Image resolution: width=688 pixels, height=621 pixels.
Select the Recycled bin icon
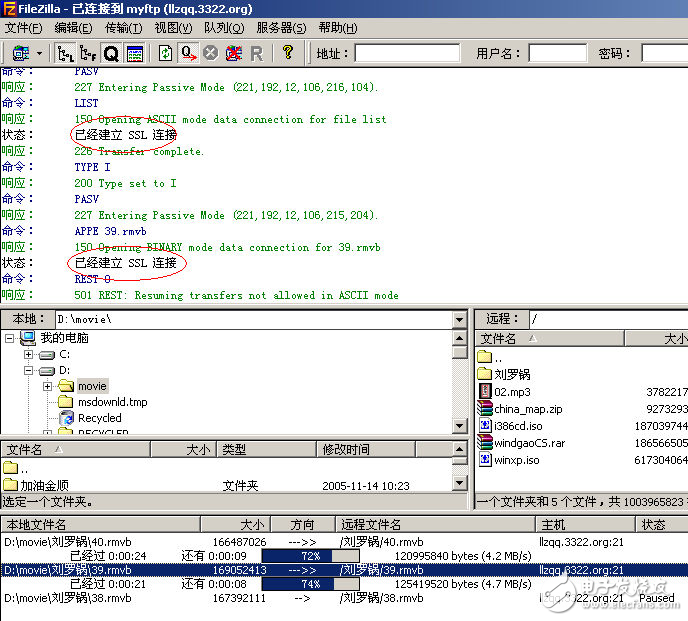pos(66,418)
